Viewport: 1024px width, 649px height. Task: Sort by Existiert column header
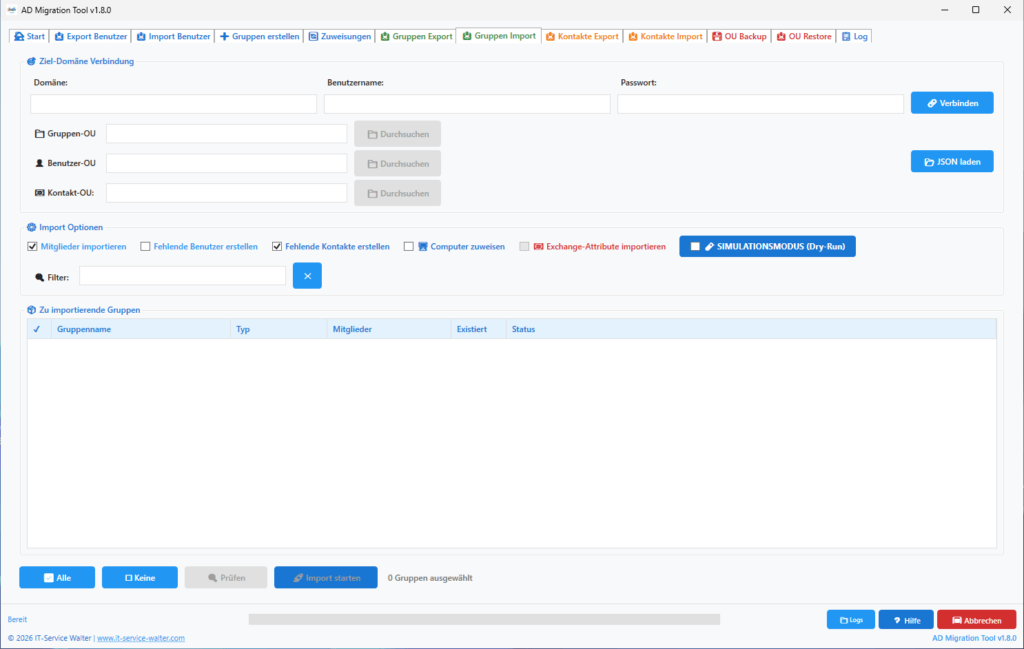[479, 329]
